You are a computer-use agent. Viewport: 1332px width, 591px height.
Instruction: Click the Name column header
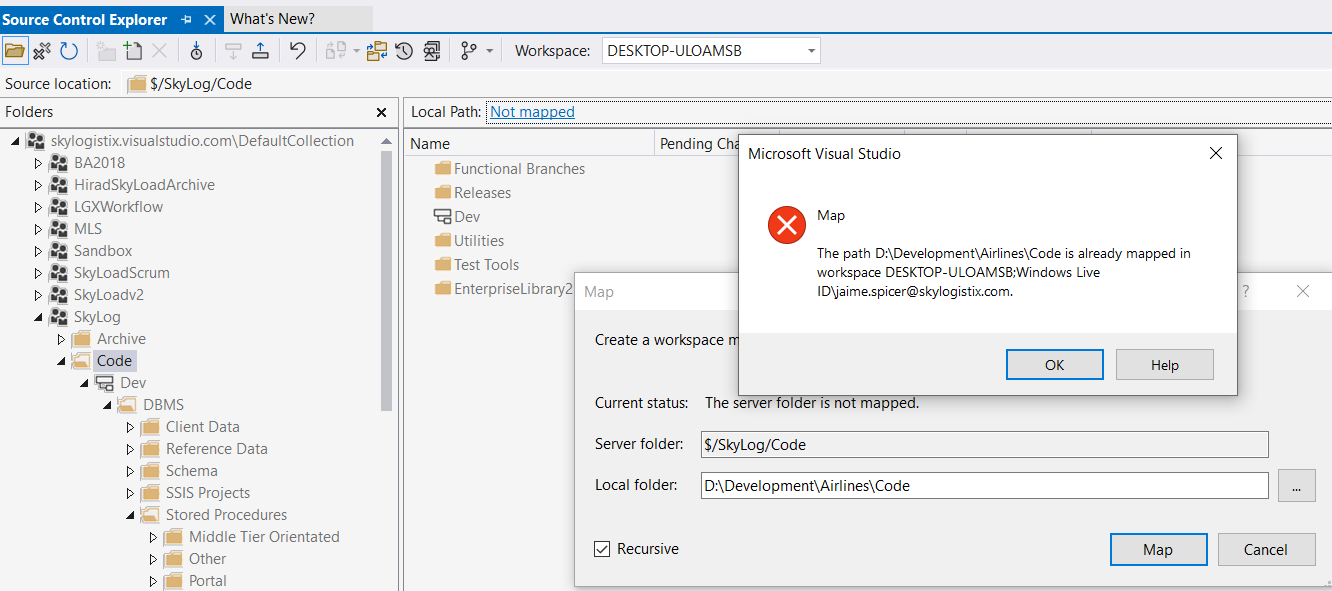click(530, 144)
